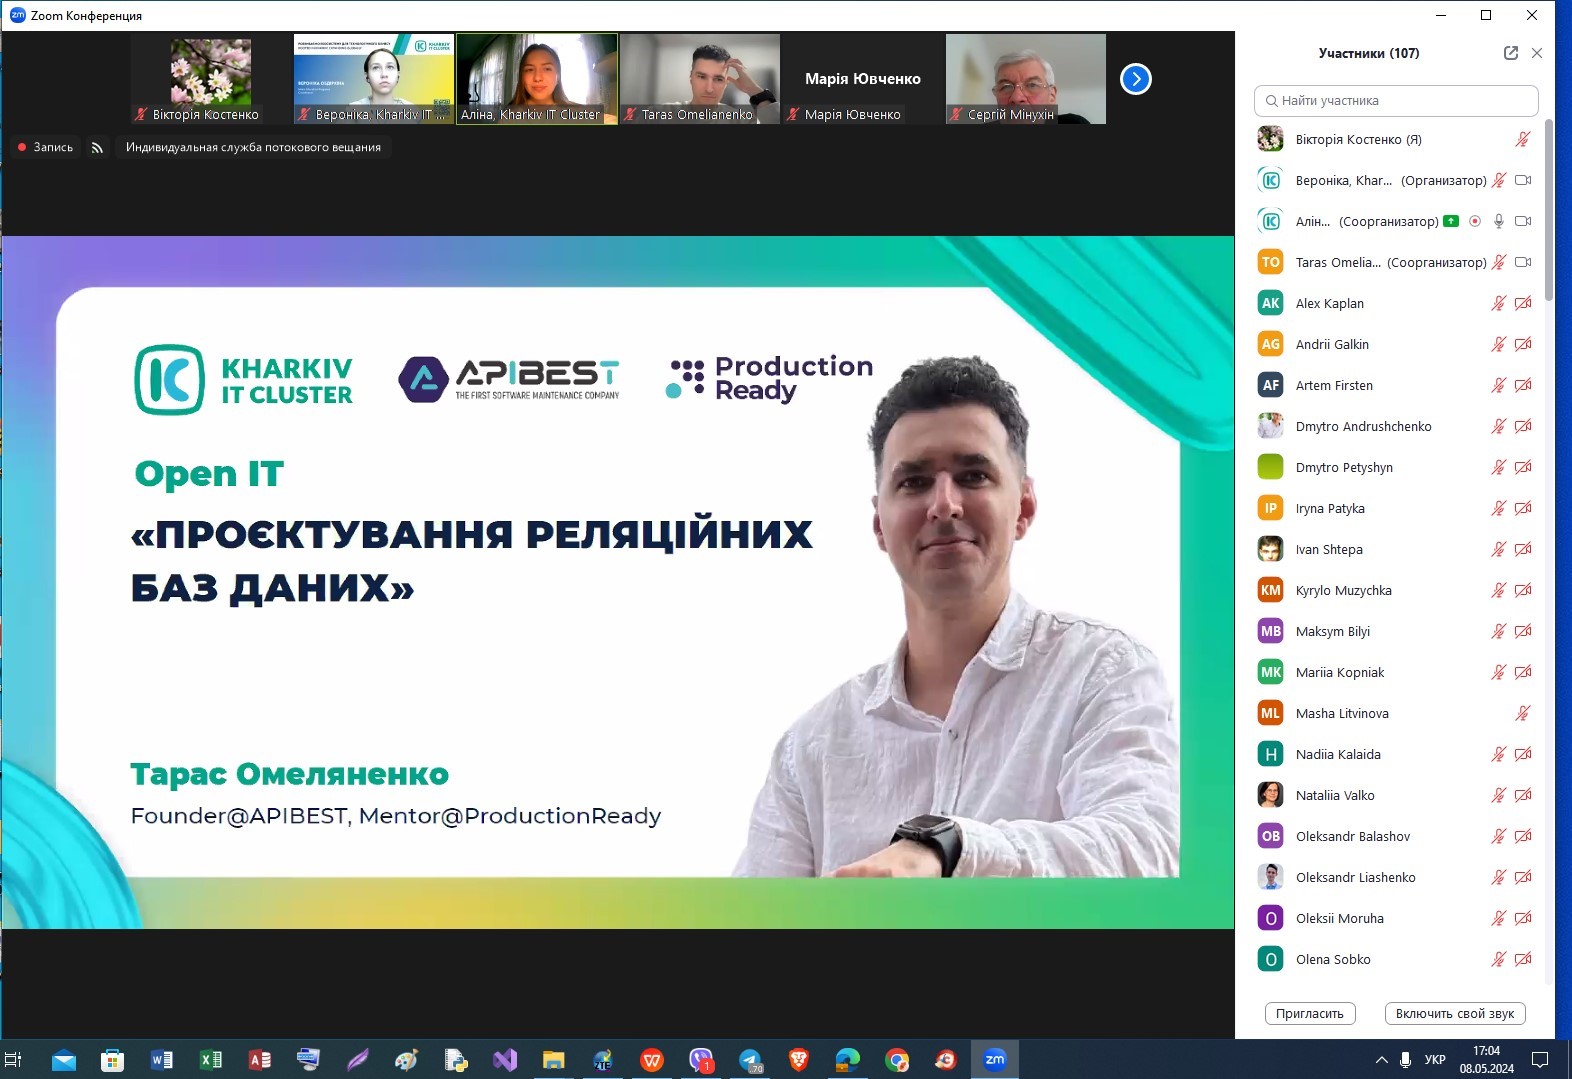Image resolution: width=1572 pixels, height=1079 pixels.
Task: Click disabled camera icon for Artem Firsten
Action: (x=1523, y=385)
